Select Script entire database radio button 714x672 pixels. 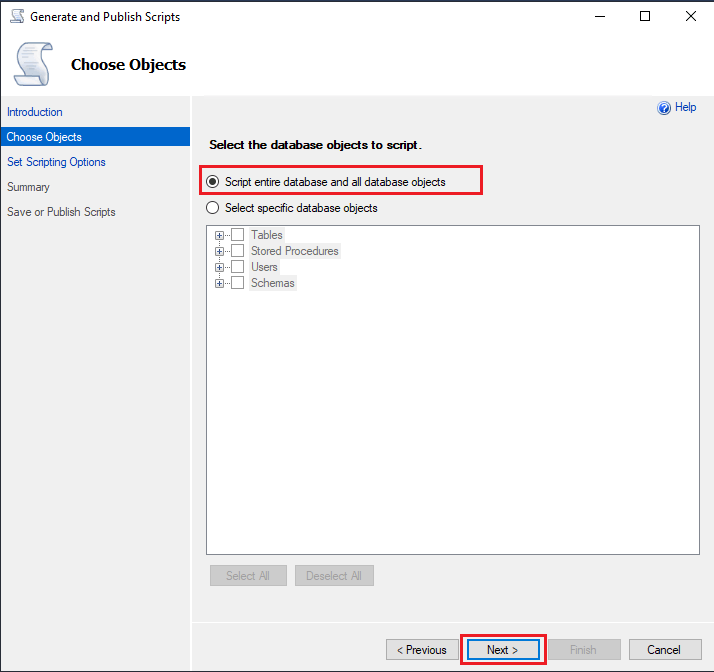[x=212, y=182]
